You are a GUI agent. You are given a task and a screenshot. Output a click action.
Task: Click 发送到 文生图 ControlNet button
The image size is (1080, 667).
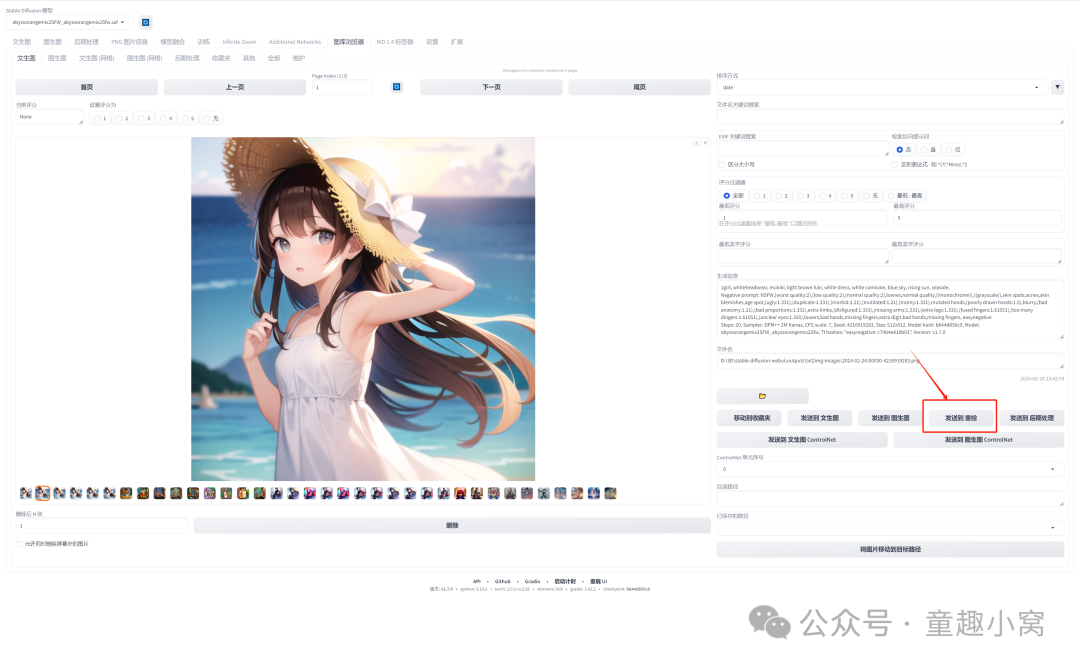[x=802, y=440]
